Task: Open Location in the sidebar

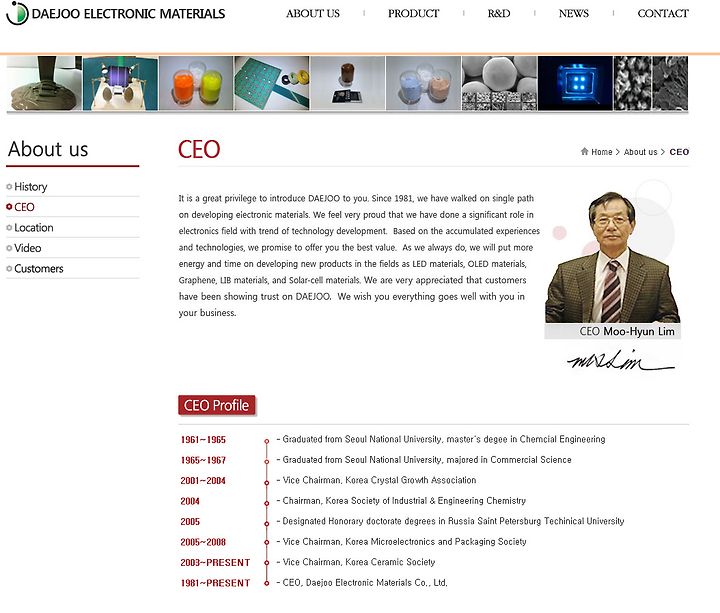Action: [34, 228]
